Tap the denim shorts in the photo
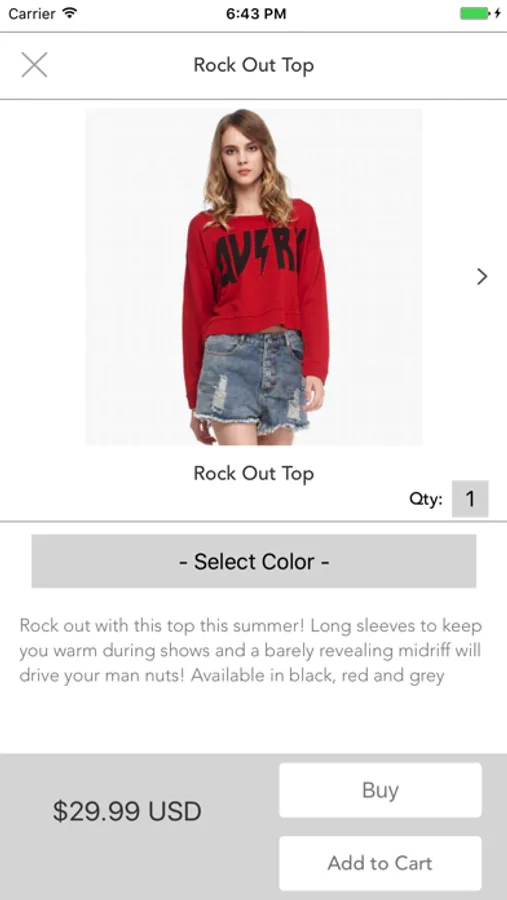The width and height of the screenshot is (507, 900). [253, 382]
